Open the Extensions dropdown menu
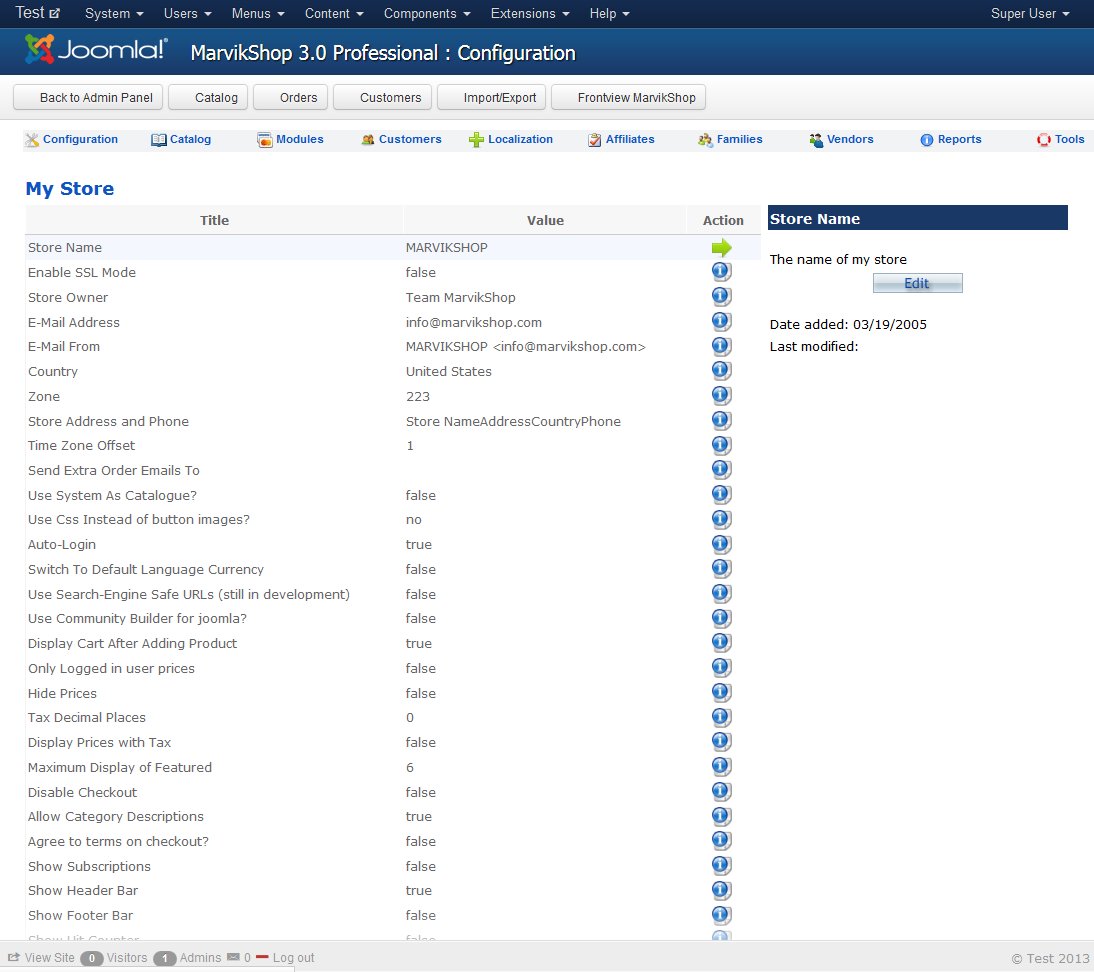The width and height of the screenshot is (1094, 972). coord(530,13)
